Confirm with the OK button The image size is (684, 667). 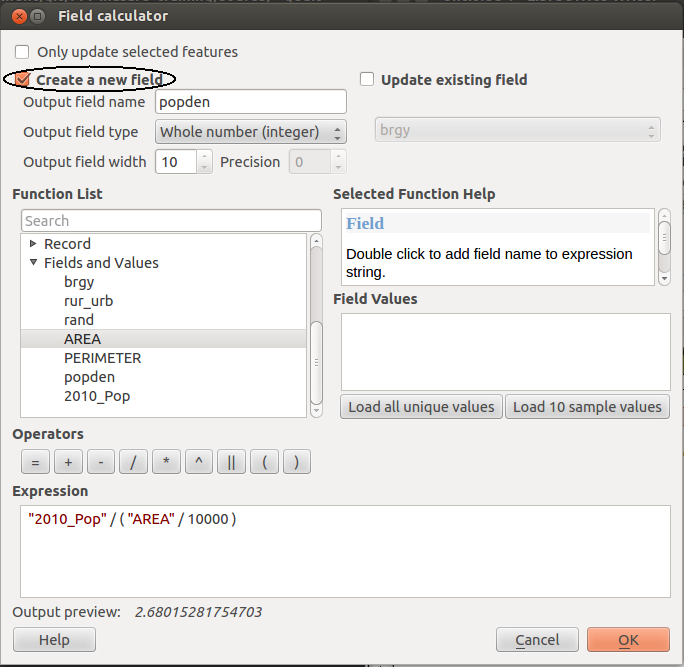point(628,640)
